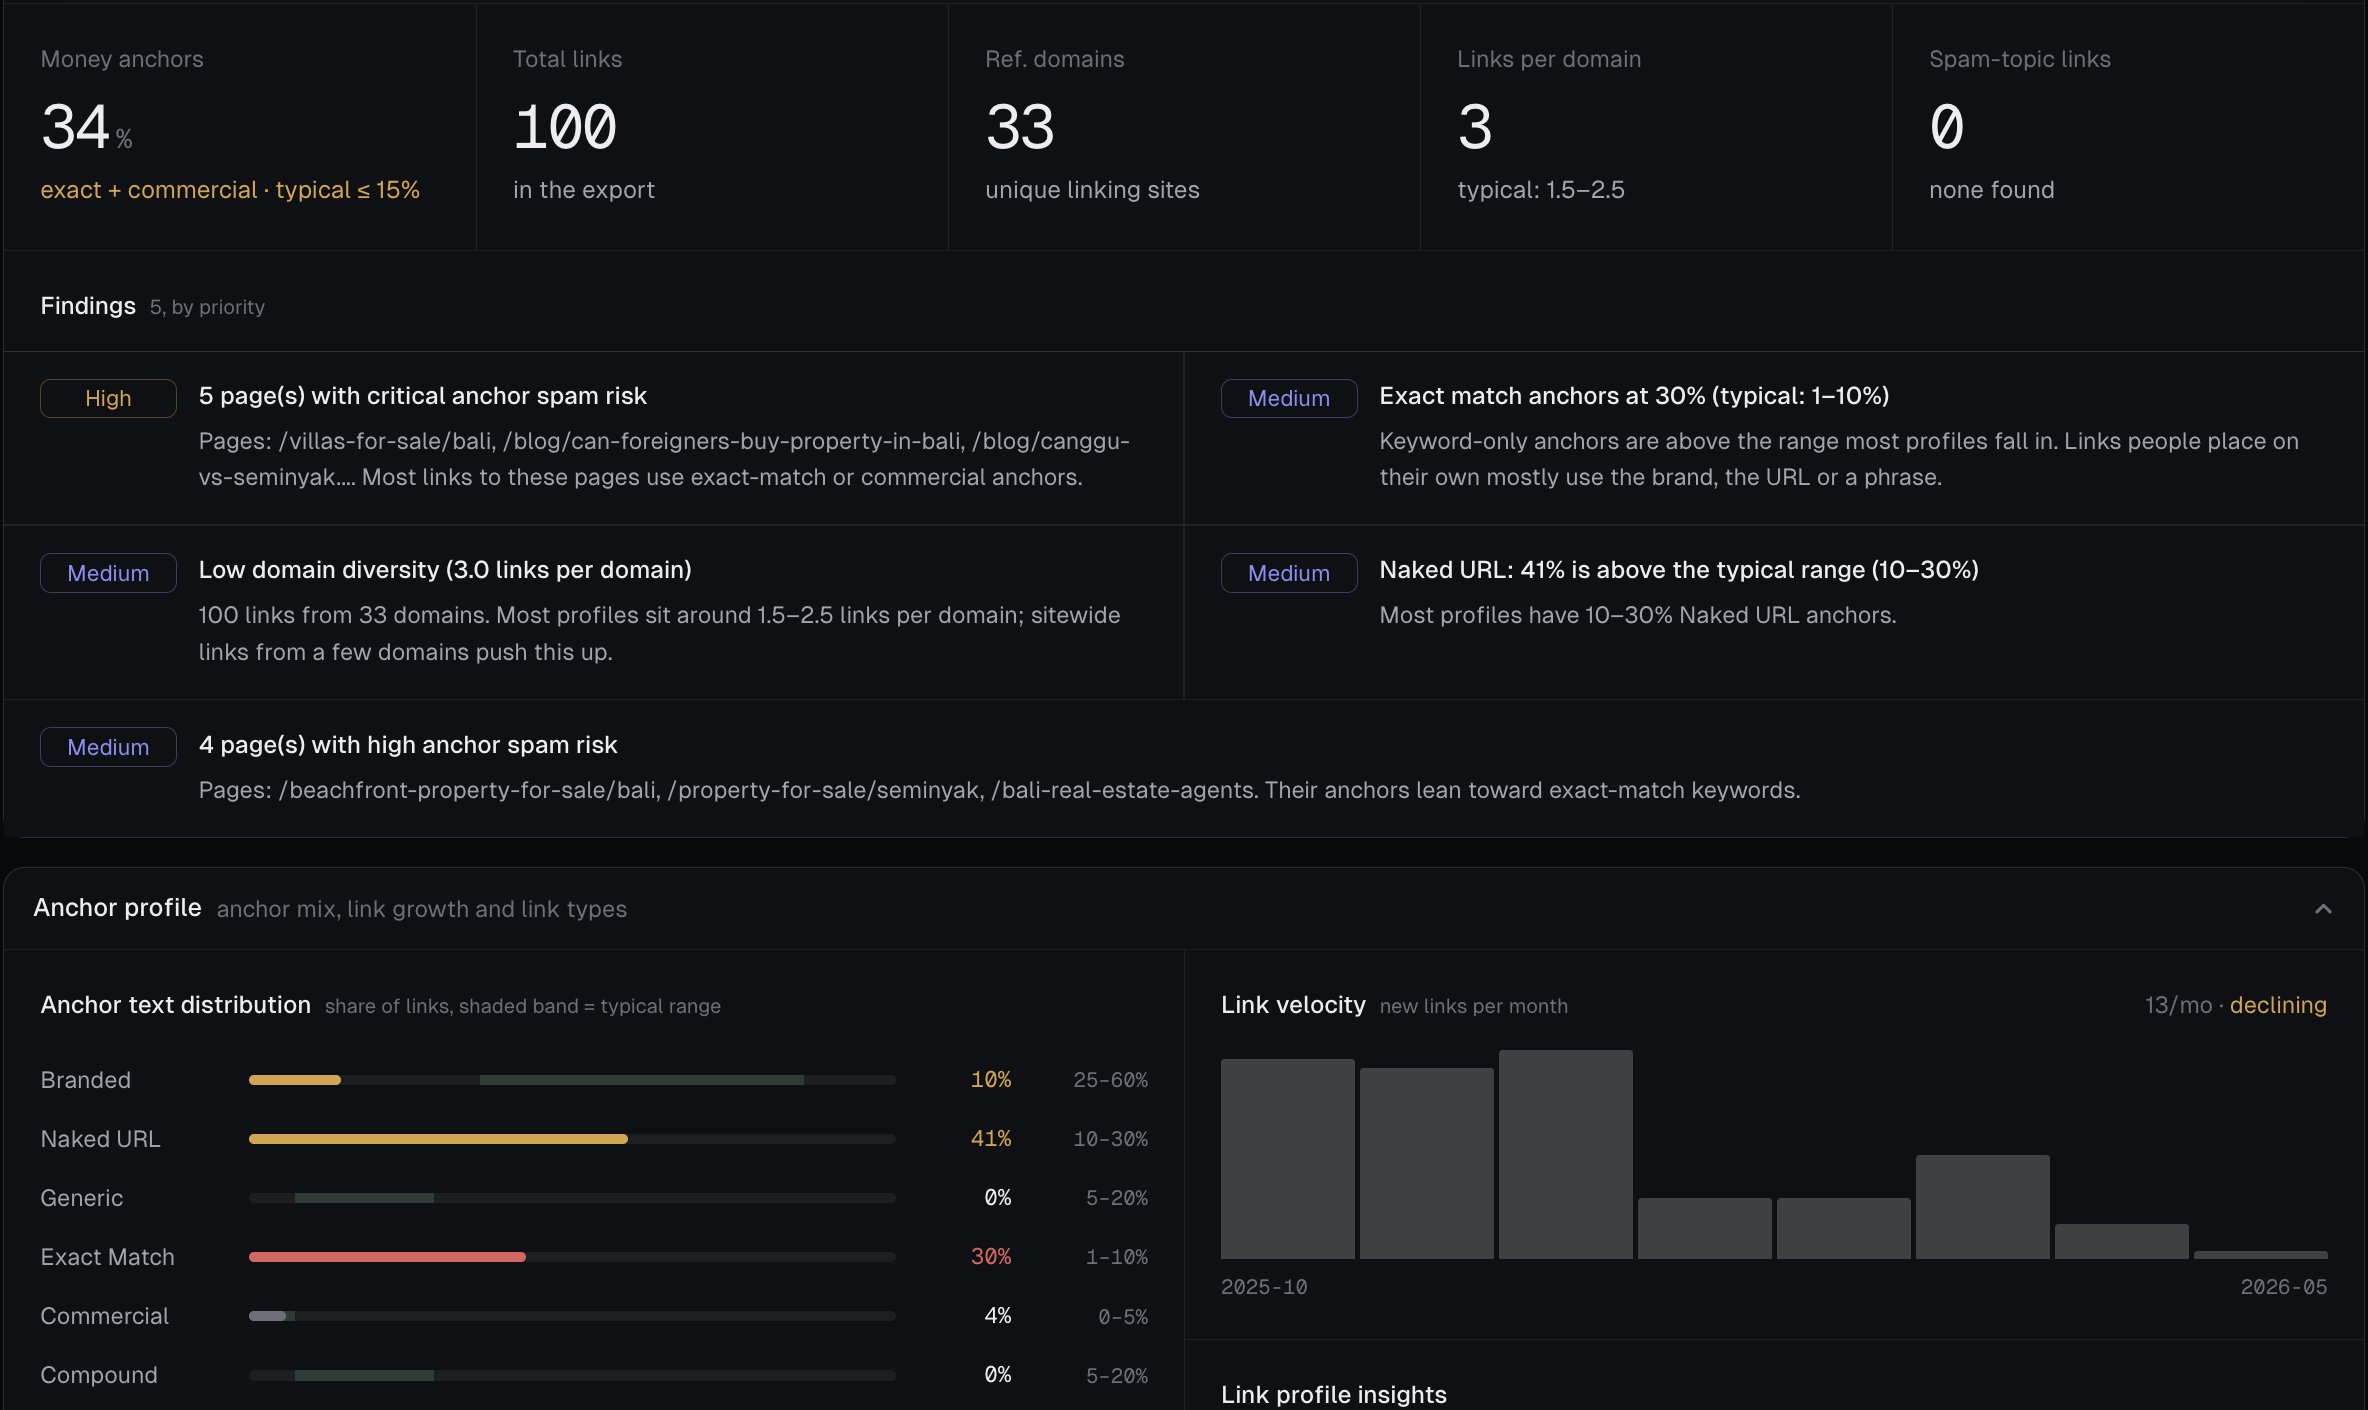Select the Exact Match red distribution bar
Image resolution: width=2368 pixels, height=1410 pixels.
pos(387,1257)
